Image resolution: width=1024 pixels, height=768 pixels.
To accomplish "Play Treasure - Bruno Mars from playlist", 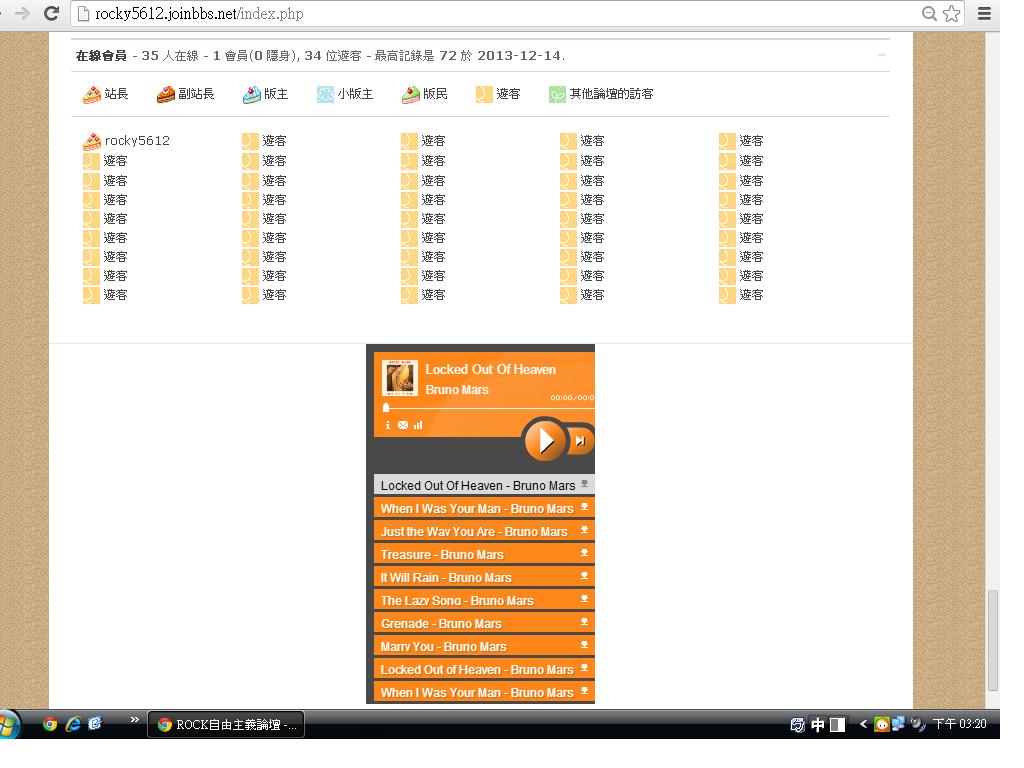I will [442, 554].
